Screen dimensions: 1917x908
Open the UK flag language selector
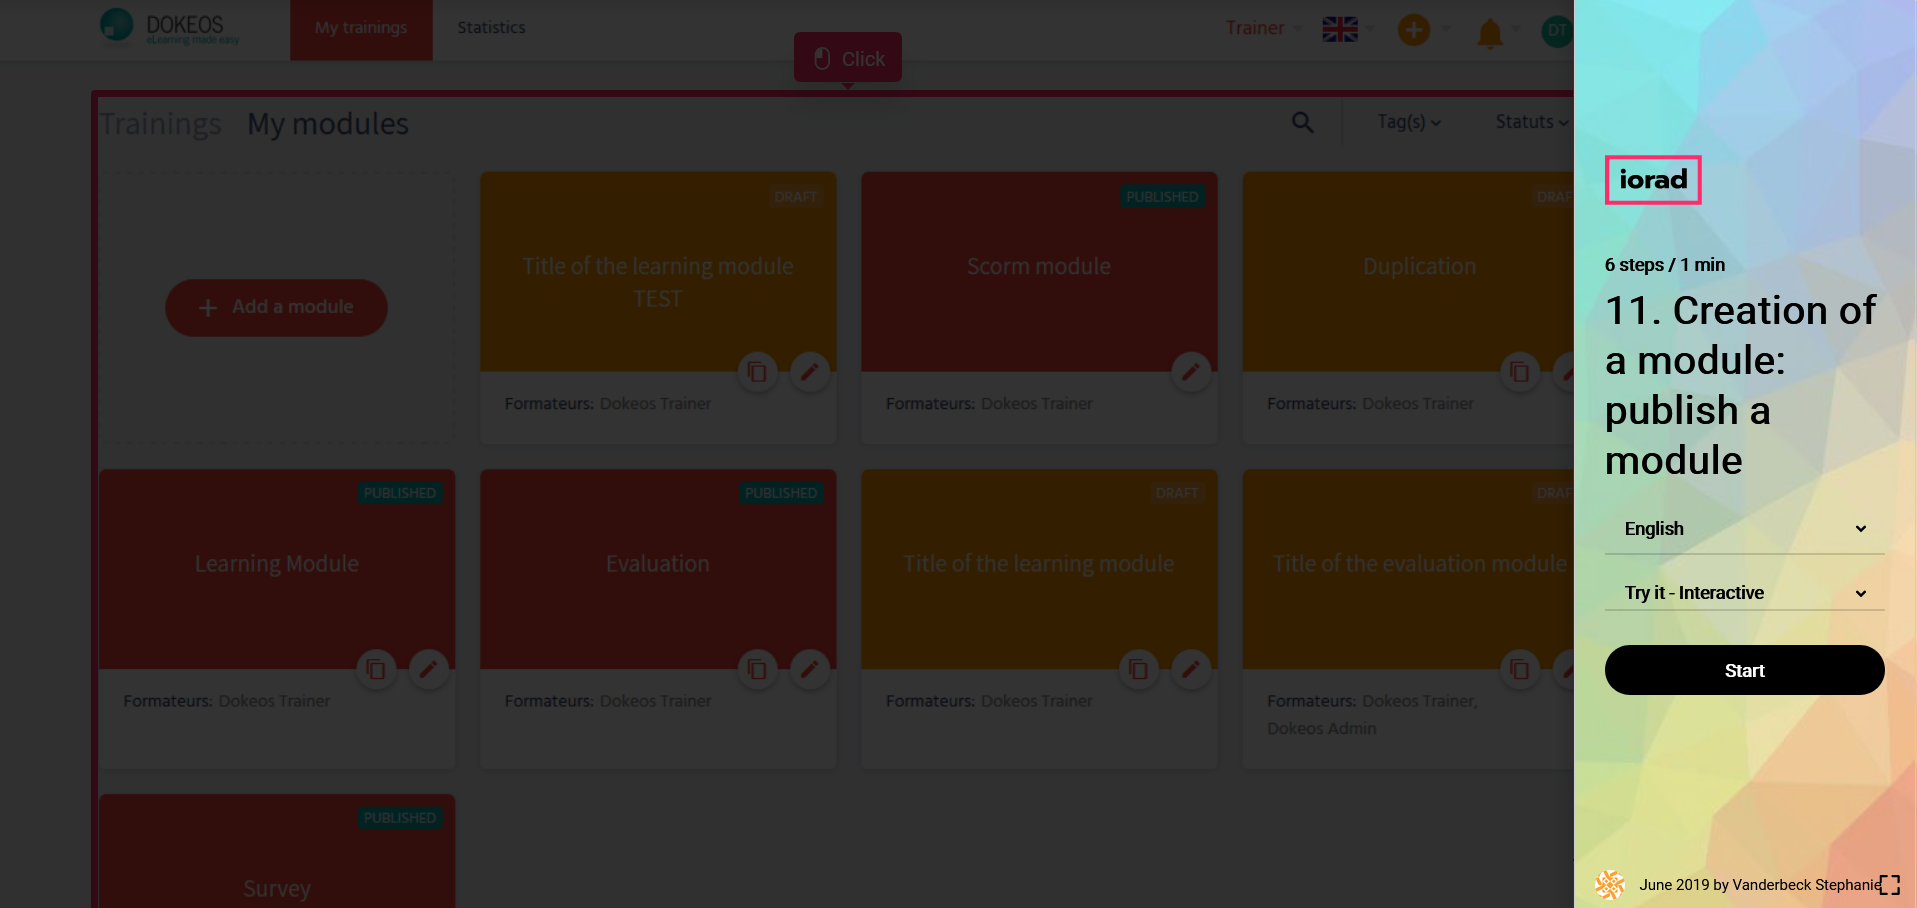coord(1340,29)
